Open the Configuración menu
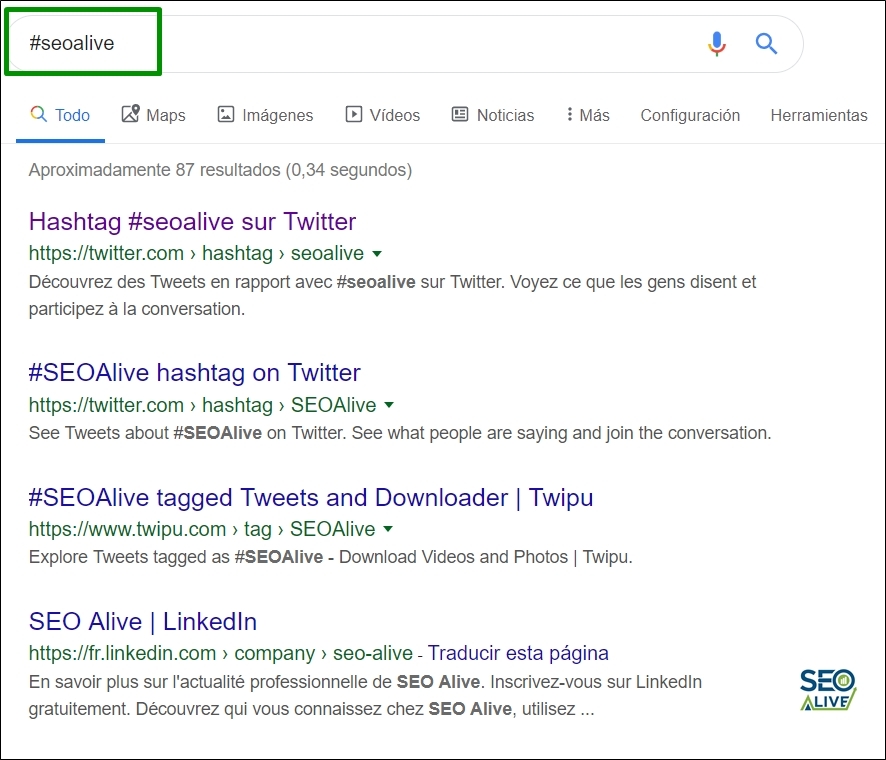 pos(690,116)
